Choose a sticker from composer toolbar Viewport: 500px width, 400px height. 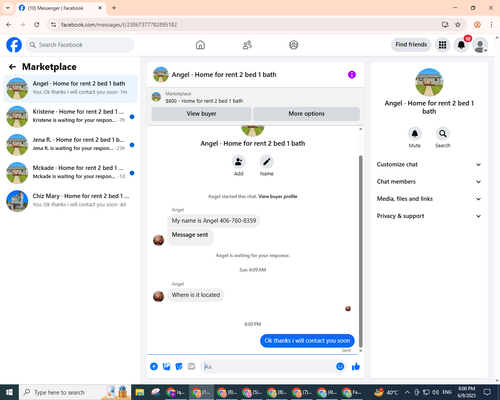179,367
